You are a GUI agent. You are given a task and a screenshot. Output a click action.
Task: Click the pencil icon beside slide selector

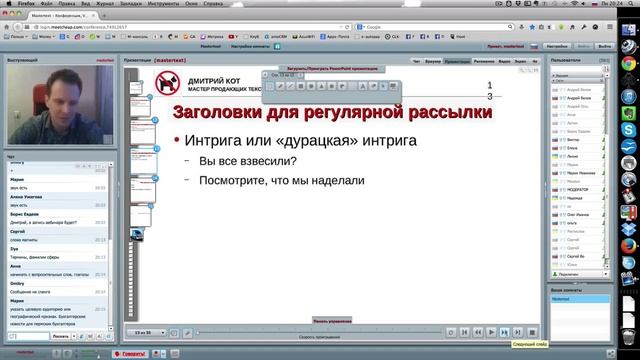point(187,333)
